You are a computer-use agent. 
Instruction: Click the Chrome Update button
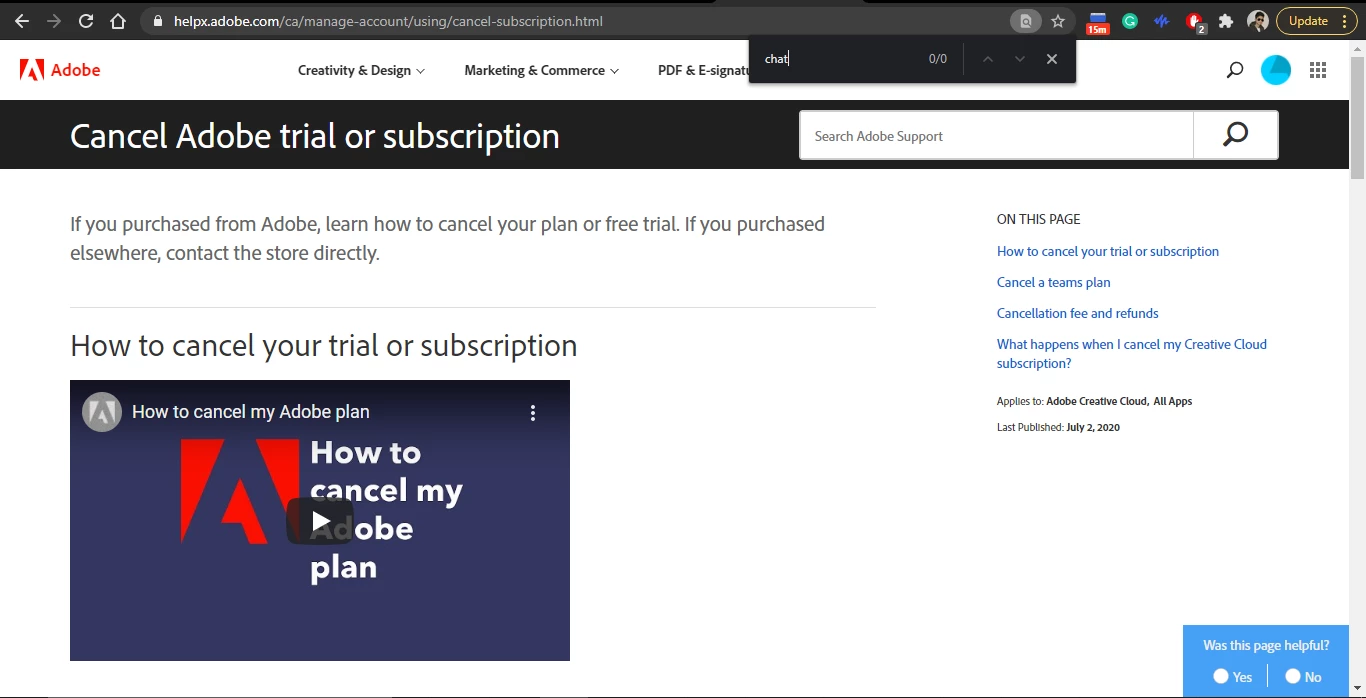pos(1316,21)
